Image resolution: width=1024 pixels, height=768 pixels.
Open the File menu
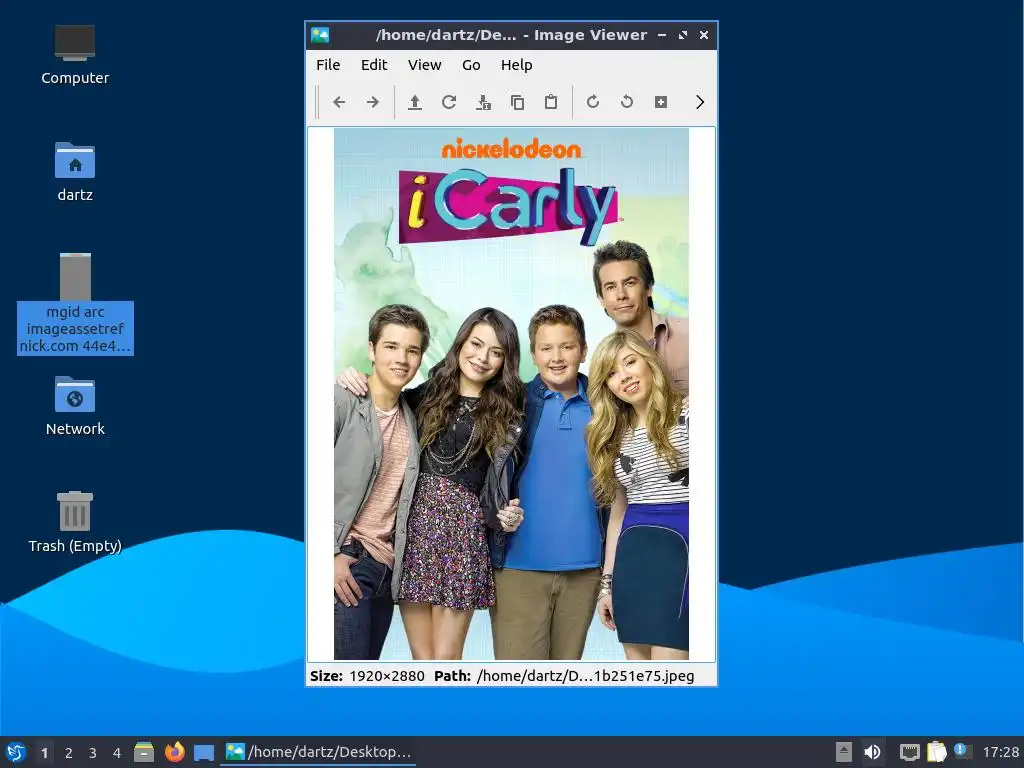pos(328,65)
